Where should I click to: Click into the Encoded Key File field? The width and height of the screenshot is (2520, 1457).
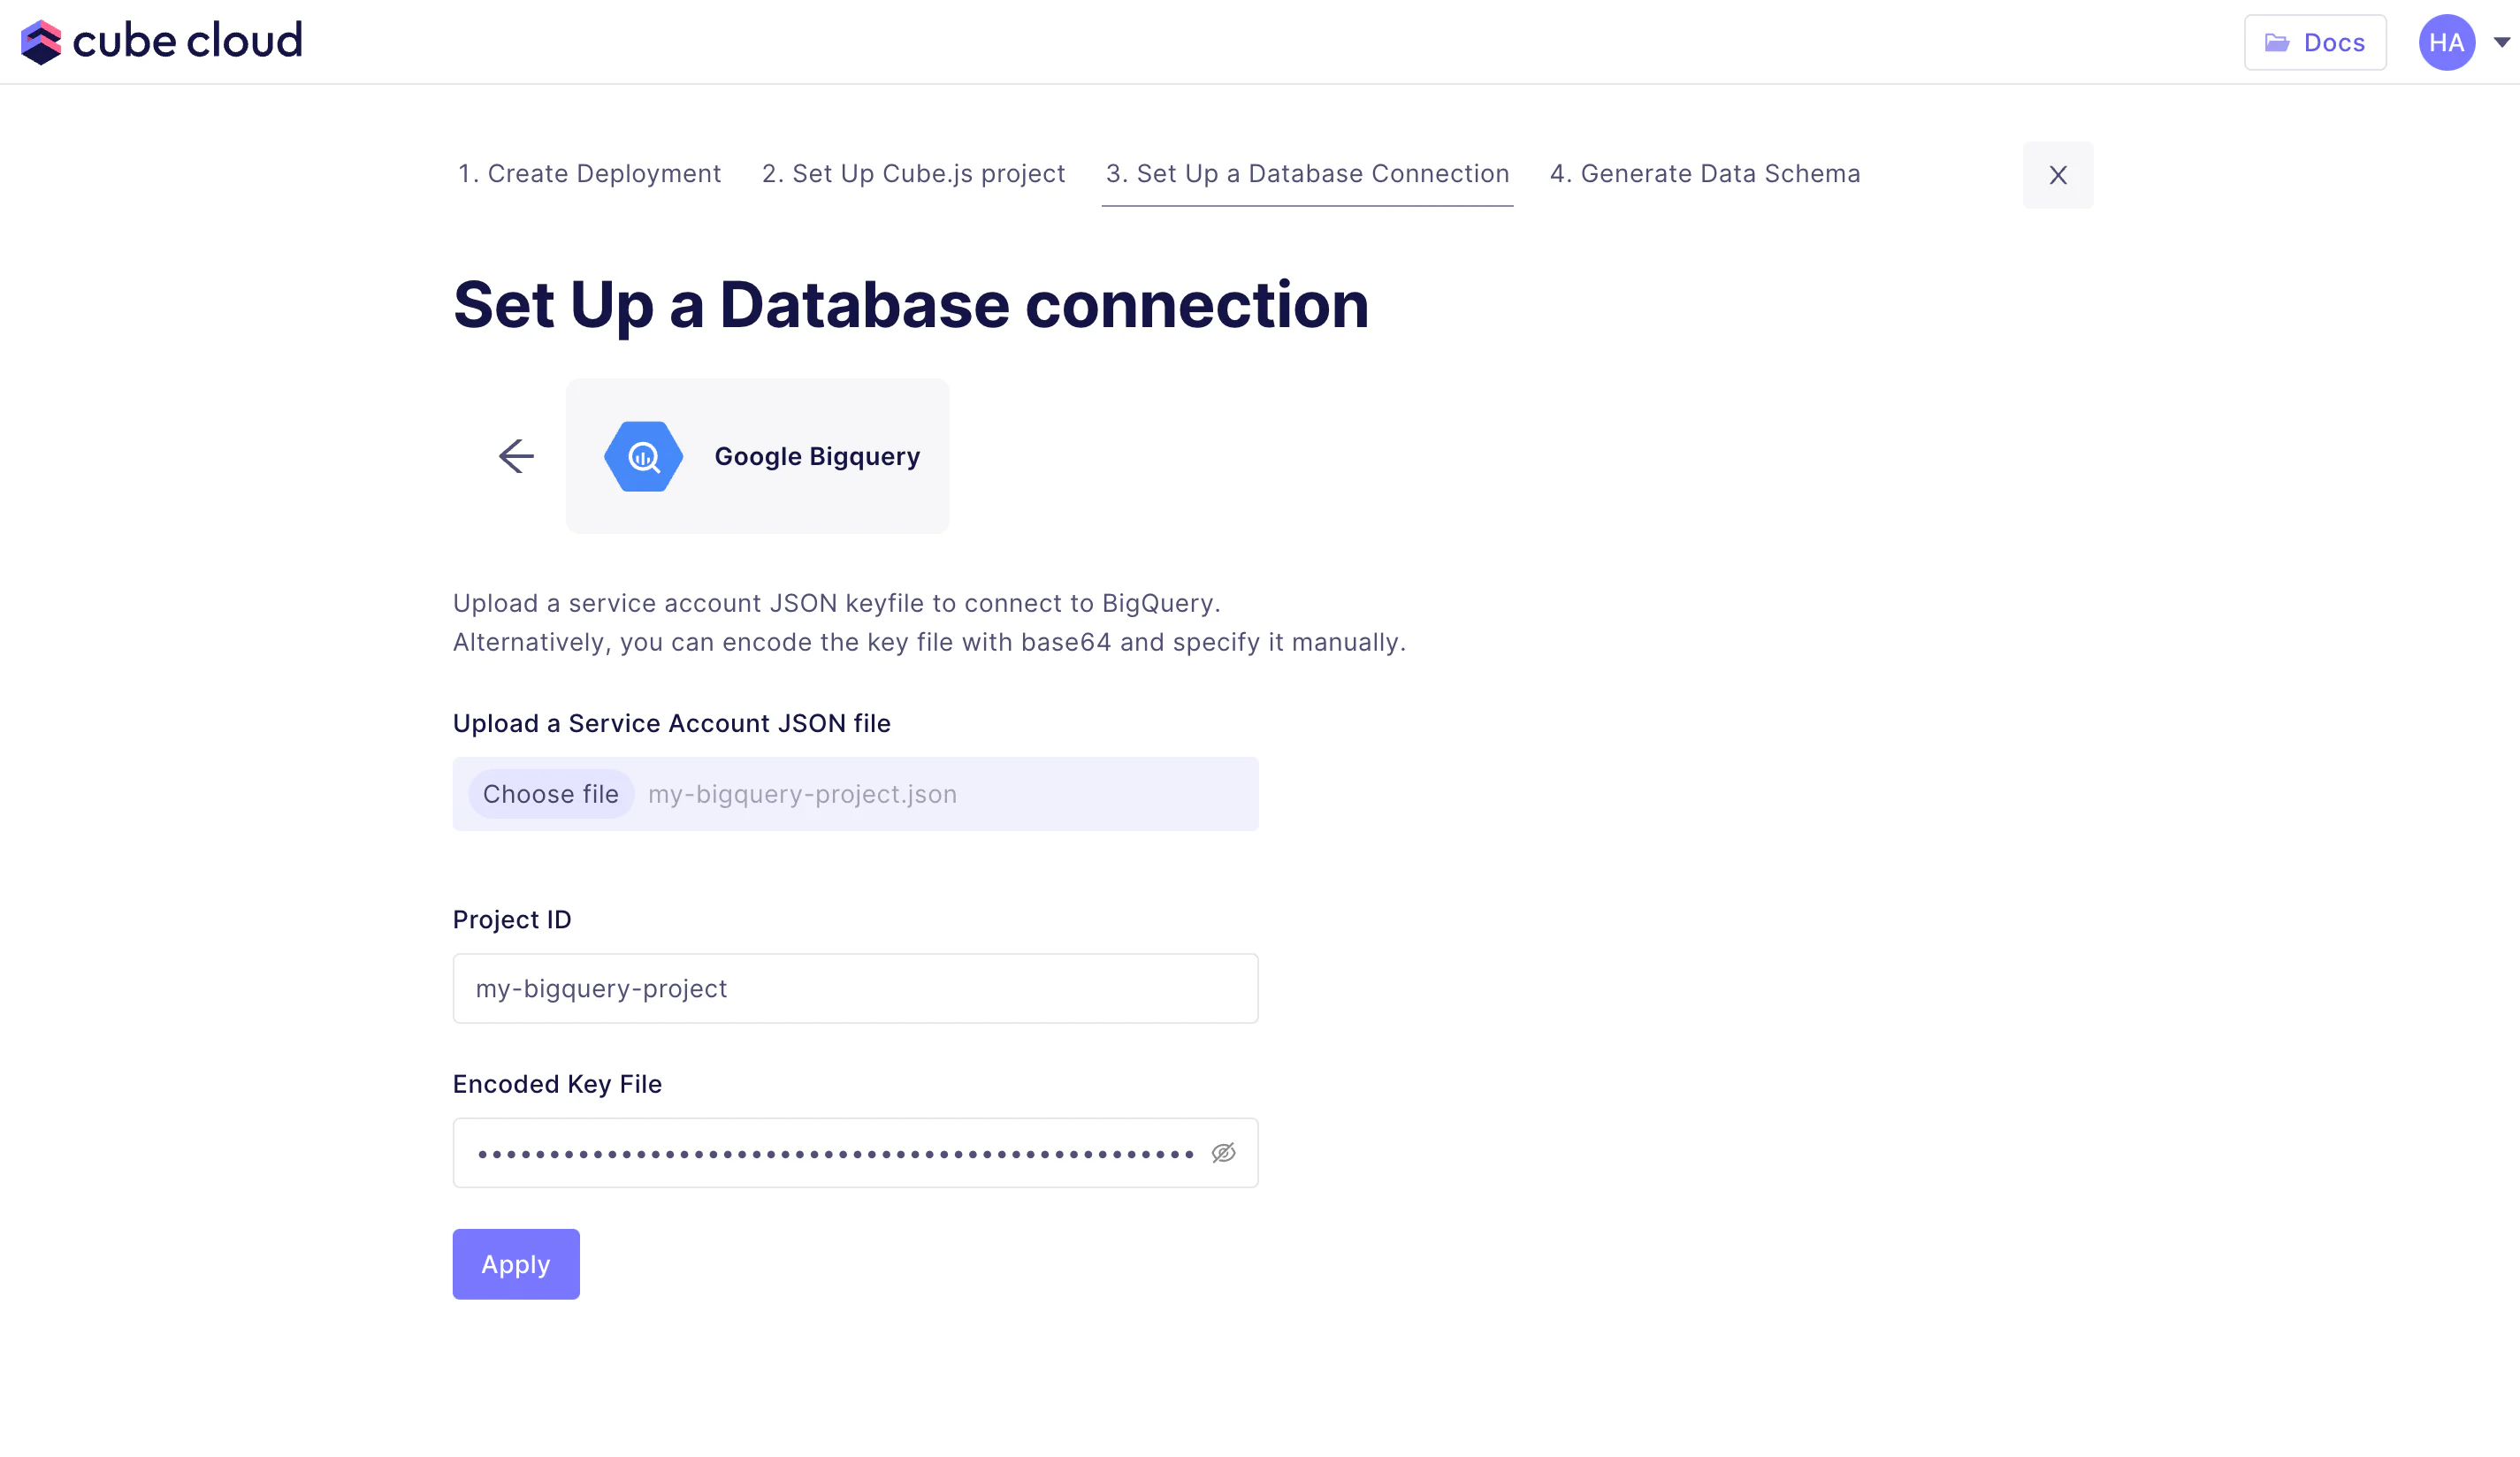[835, 1153]
